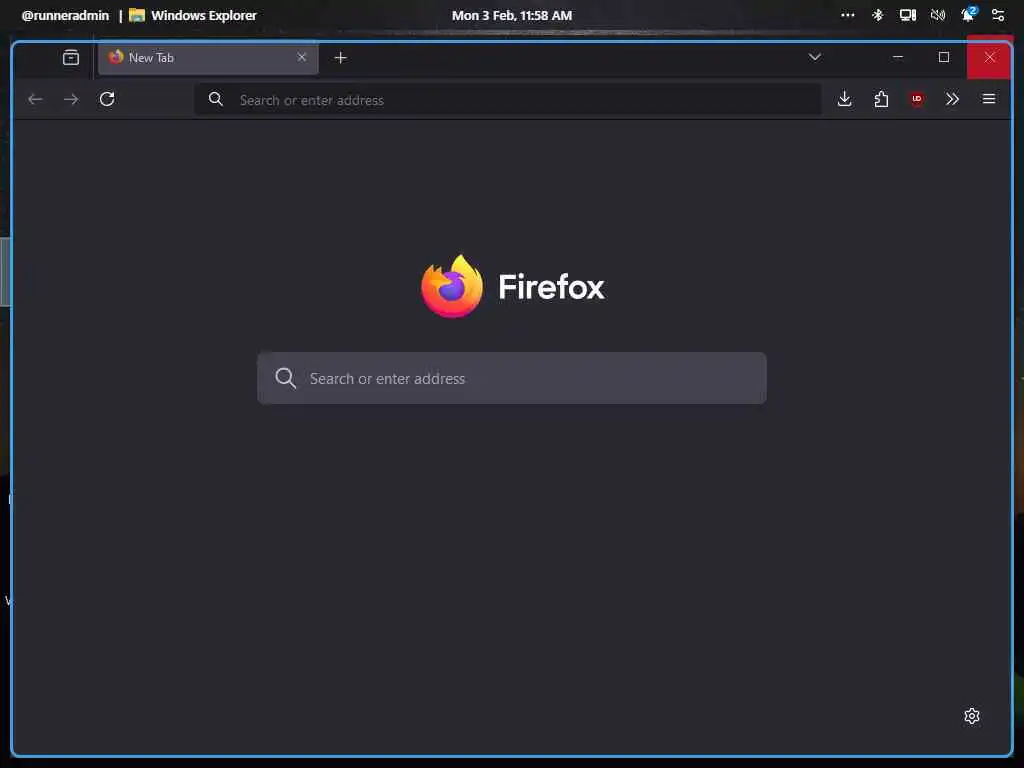Screen dimensions: 1024x768
Task: Show hidden tray items ellipsis
Action: click(x=848, y=15)
